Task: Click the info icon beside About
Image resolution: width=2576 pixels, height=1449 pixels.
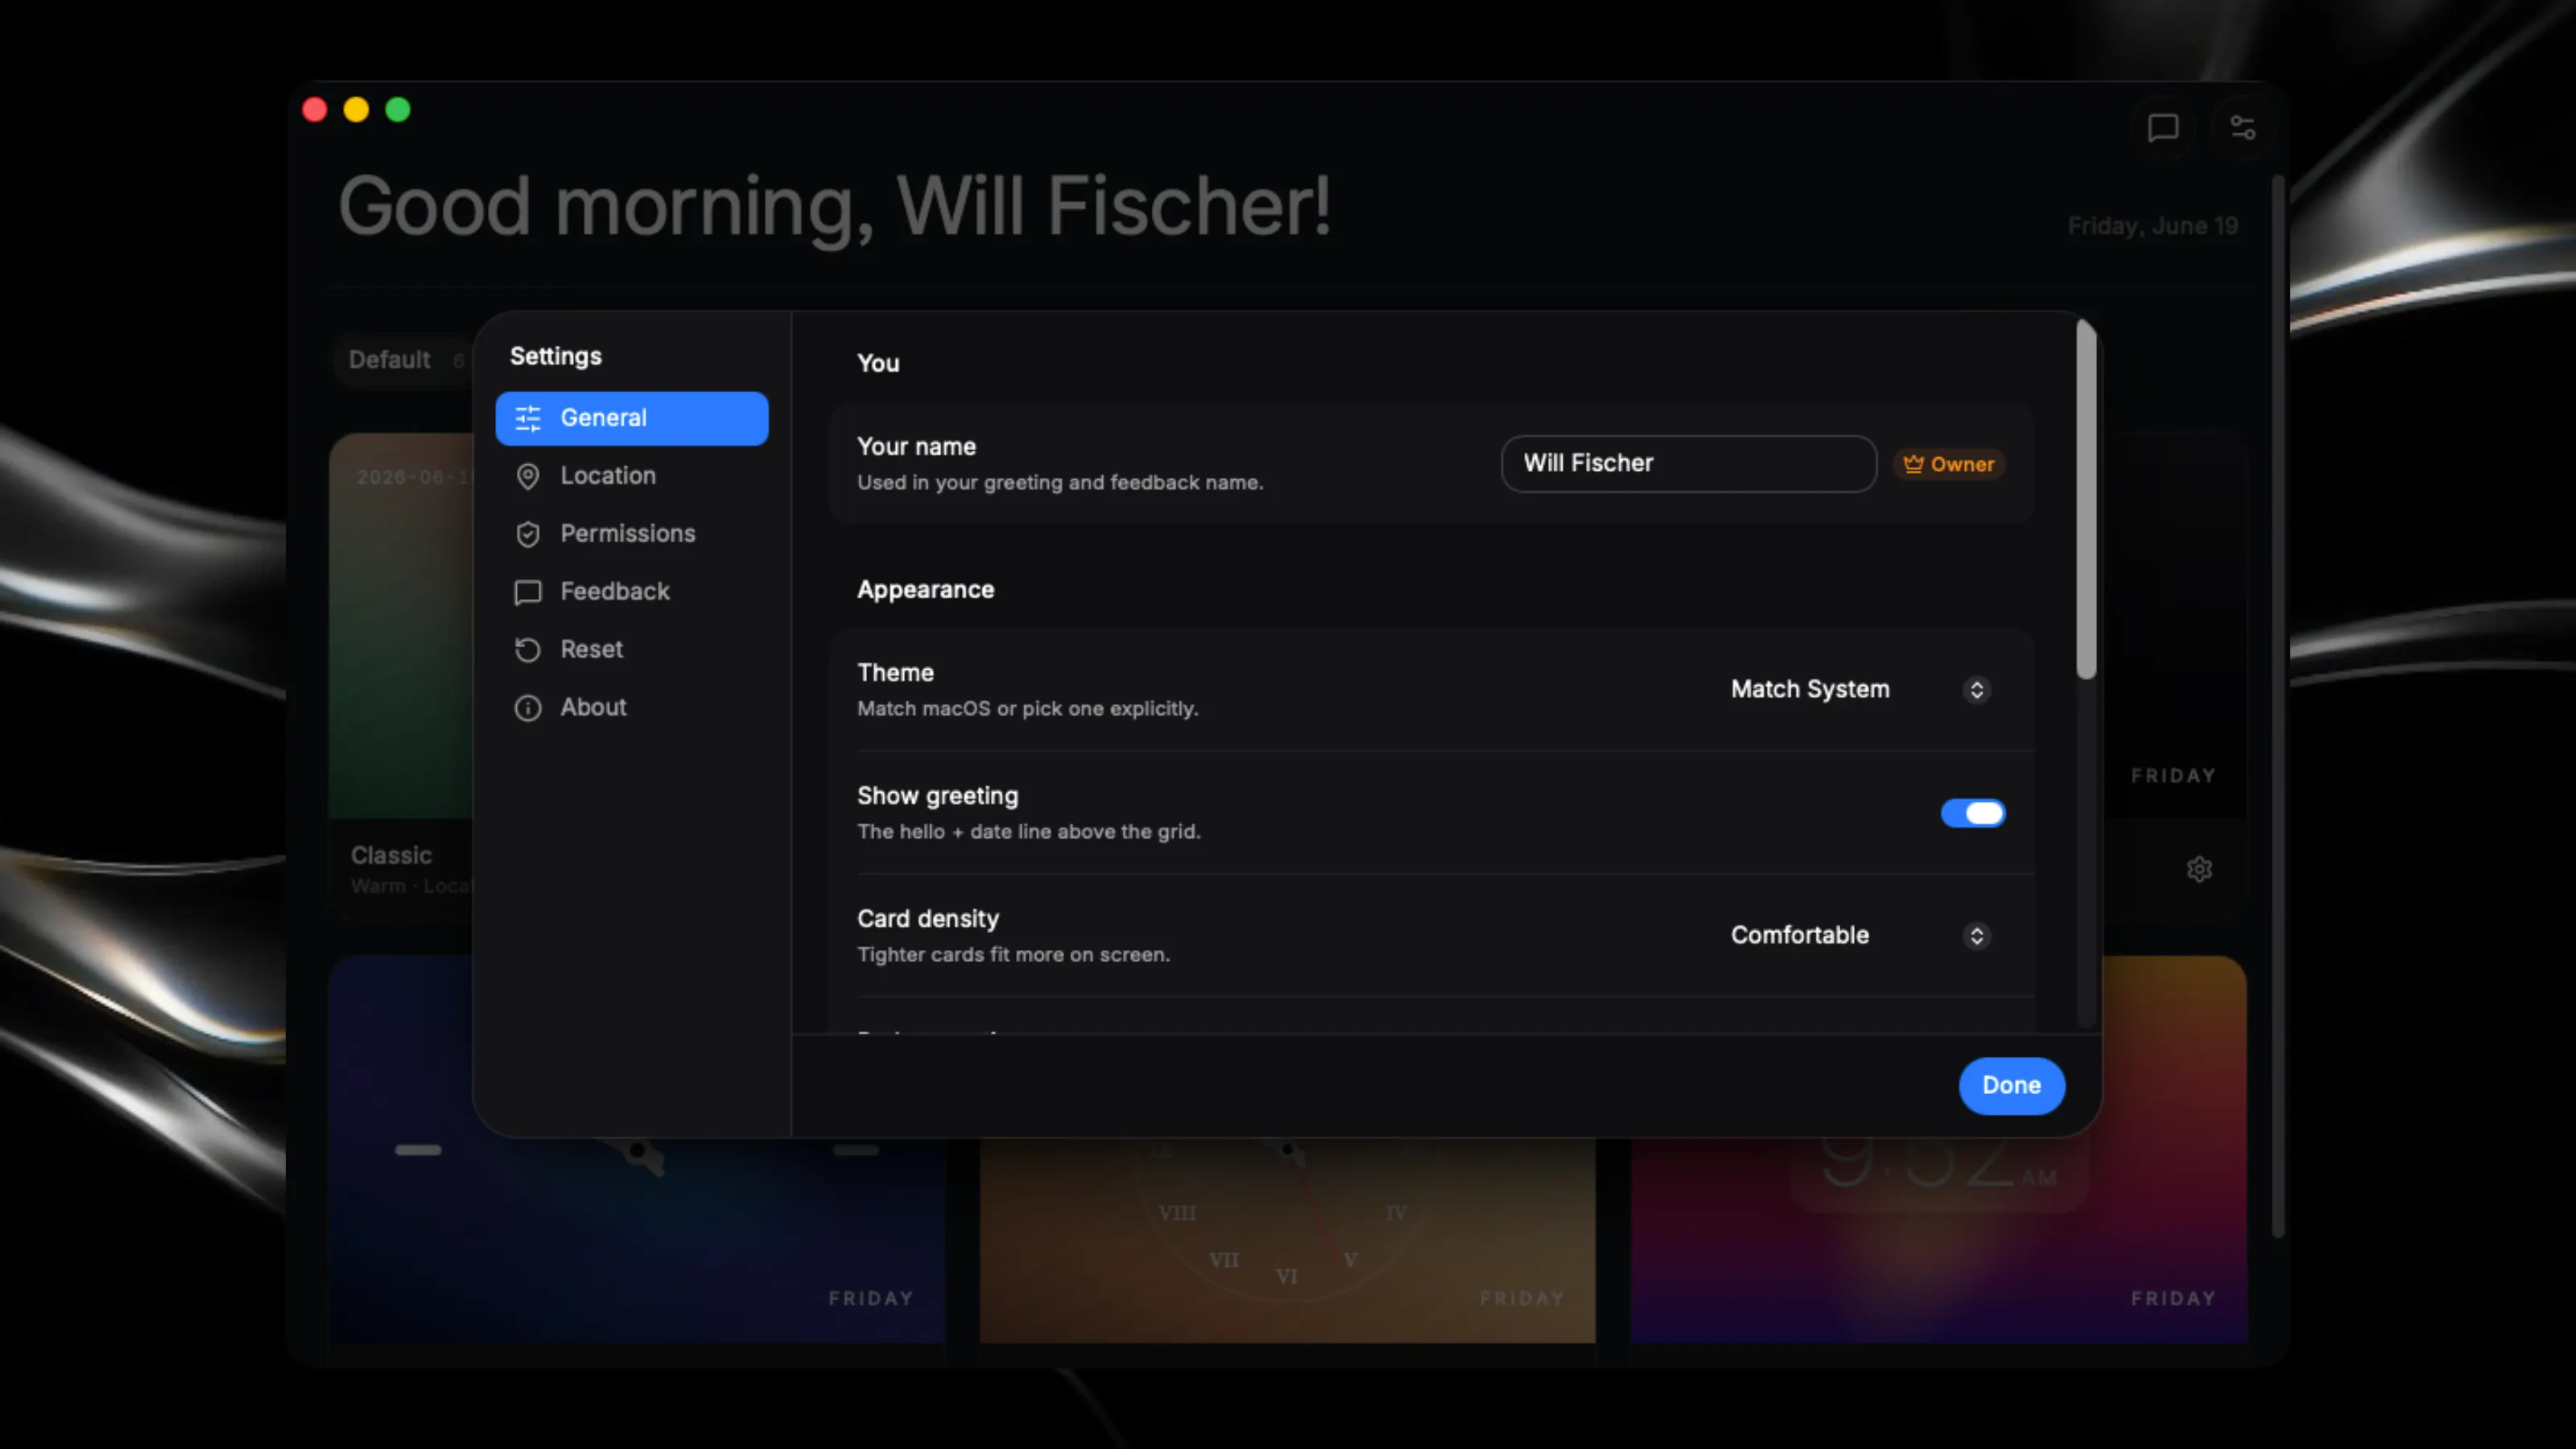Action: [x=528, y=708]
